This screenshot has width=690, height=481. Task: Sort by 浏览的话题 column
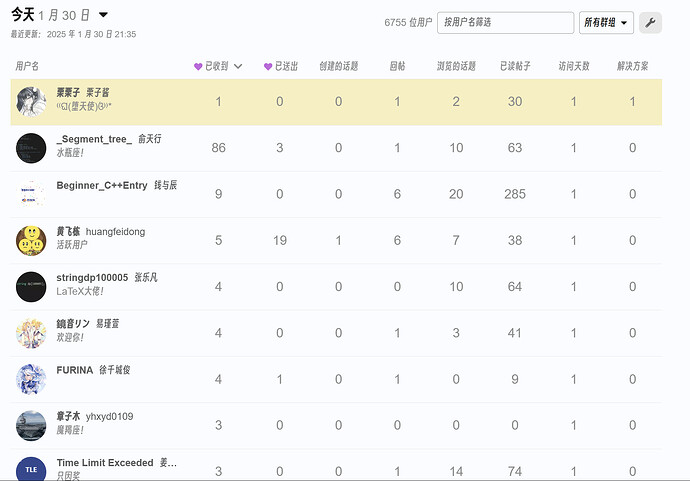[456, 66]
